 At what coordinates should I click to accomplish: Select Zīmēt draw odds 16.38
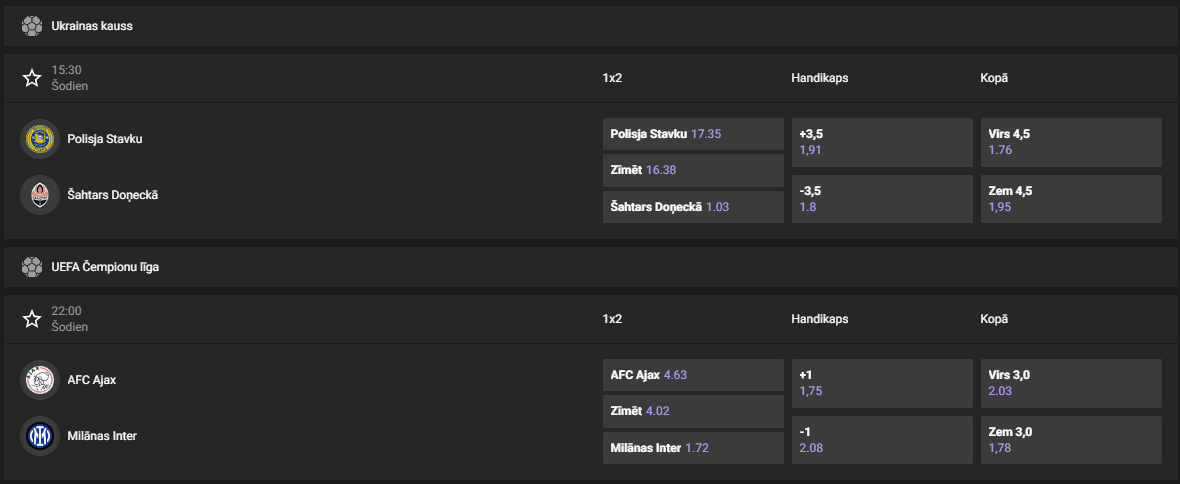pos(693,170)
